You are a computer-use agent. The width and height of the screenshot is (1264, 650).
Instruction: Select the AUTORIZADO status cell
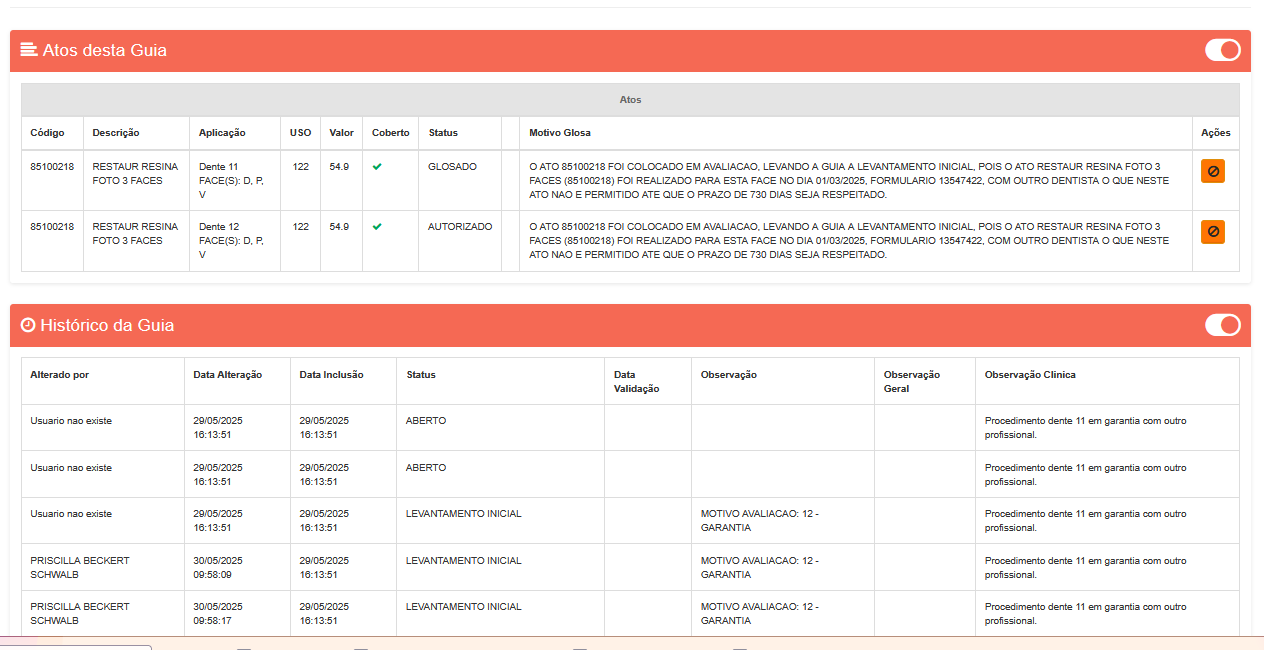(x=460, y=227)
